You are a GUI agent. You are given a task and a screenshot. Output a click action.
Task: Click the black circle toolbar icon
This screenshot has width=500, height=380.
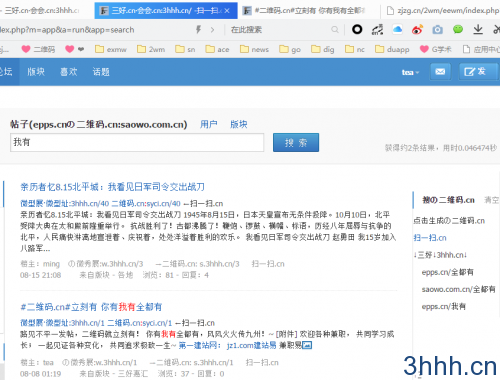357,29
